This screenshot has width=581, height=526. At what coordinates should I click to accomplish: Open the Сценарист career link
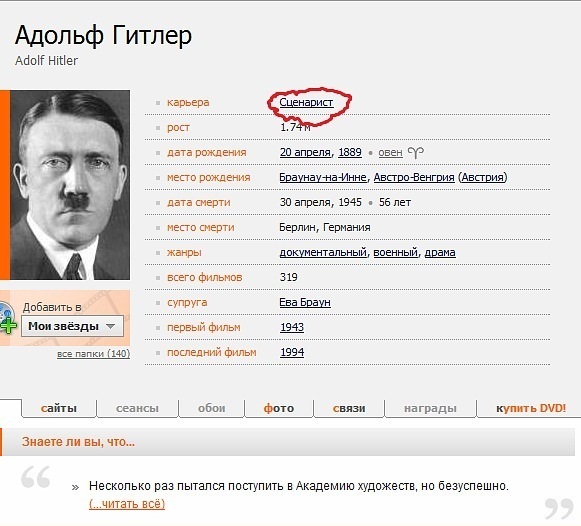pyautogui.click(x=306, y=102)
